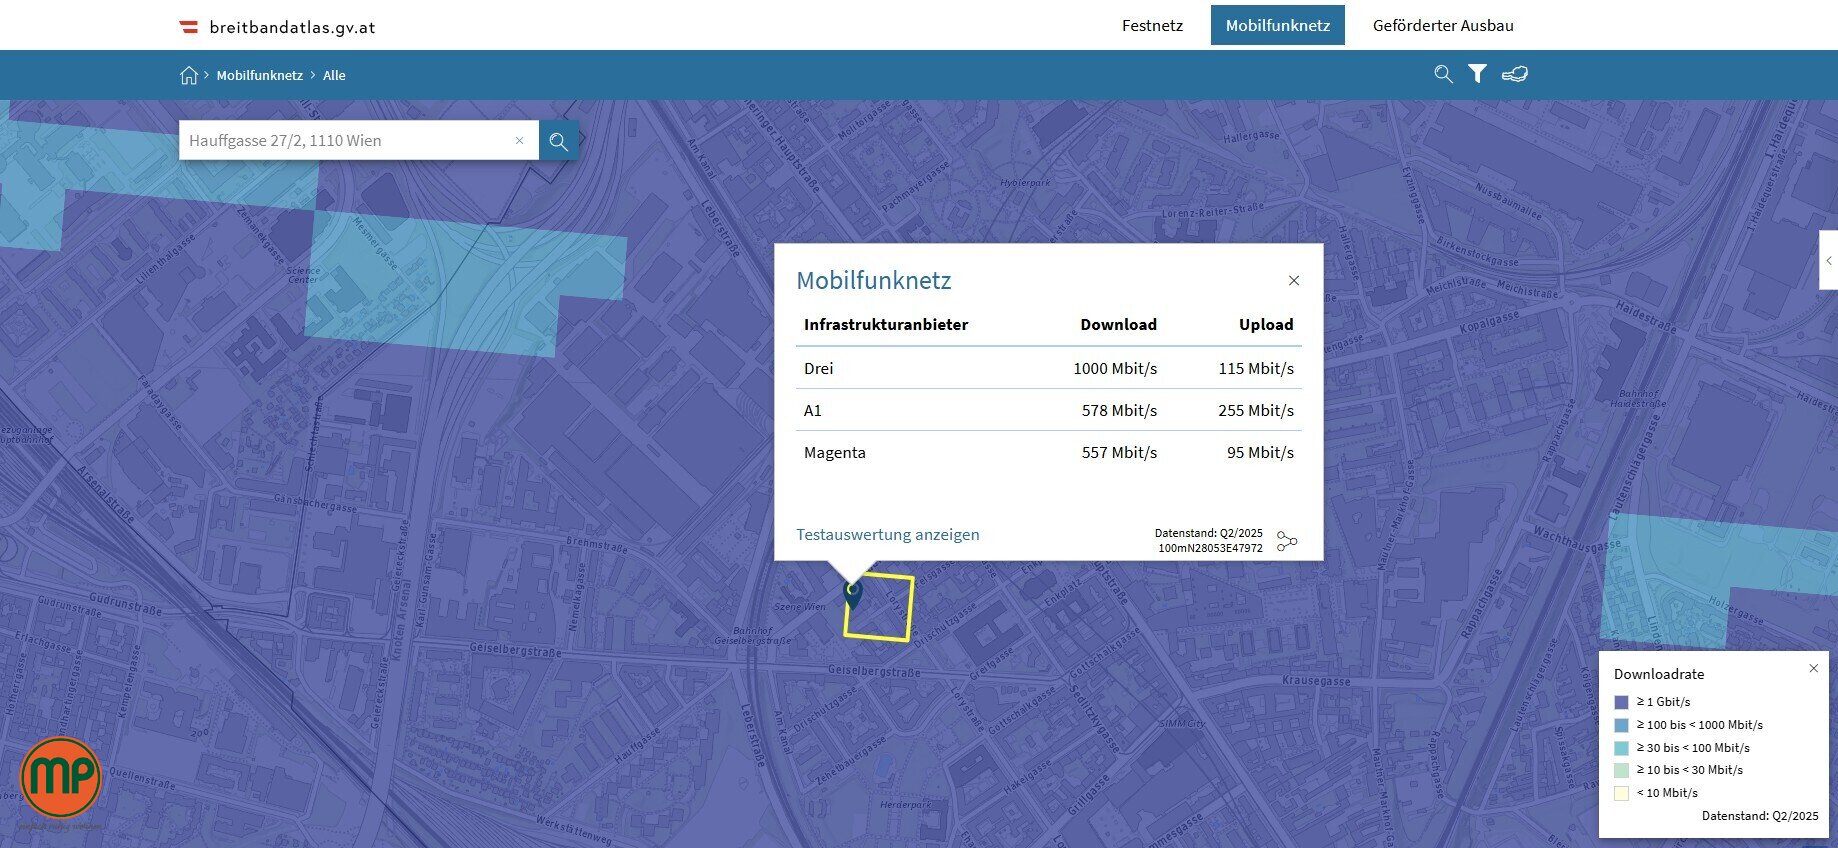Screen dimensions: 1838x848
Task: Select the Mobilfunknetz tab
Action: coord(1277,26)
